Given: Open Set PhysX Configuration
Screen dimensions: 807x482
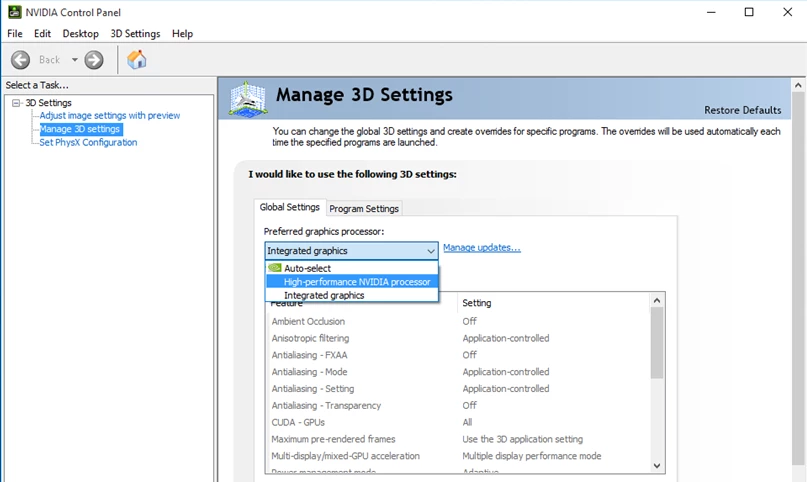Looking at the screenshot, I should (x=88, y=142).
